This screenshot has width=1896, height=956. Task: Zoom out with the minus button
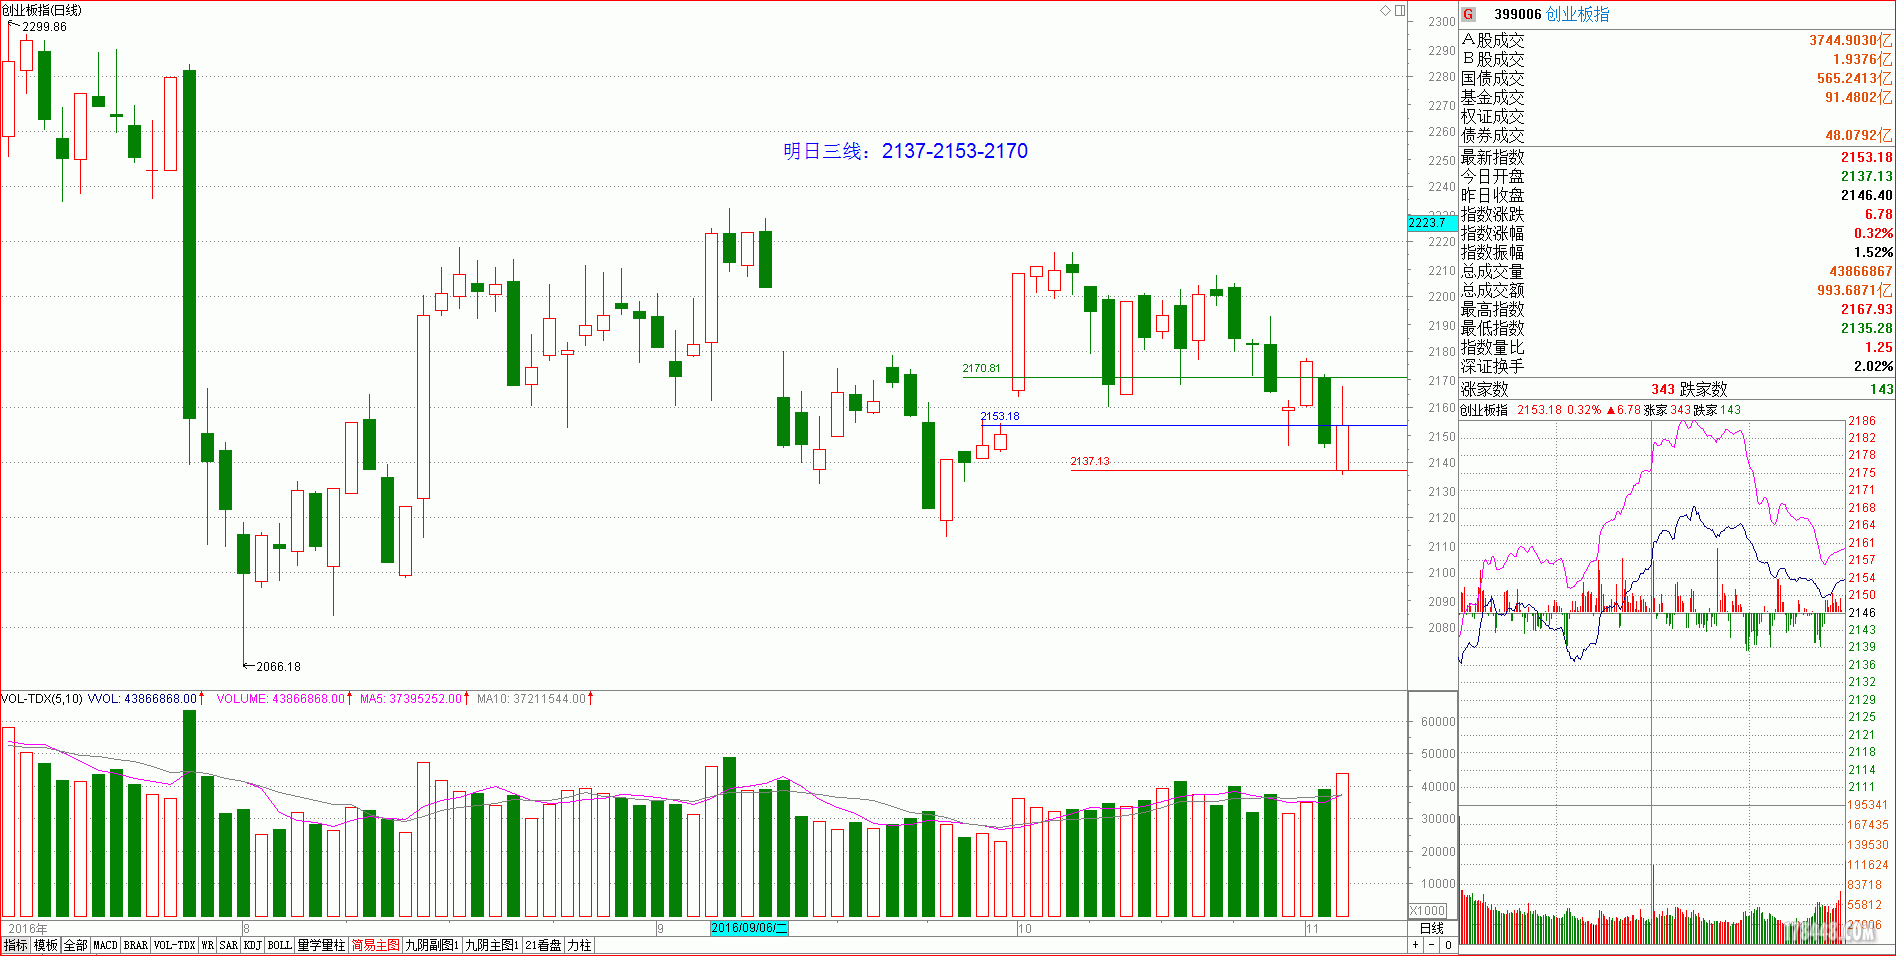(x=1431, y=944)
